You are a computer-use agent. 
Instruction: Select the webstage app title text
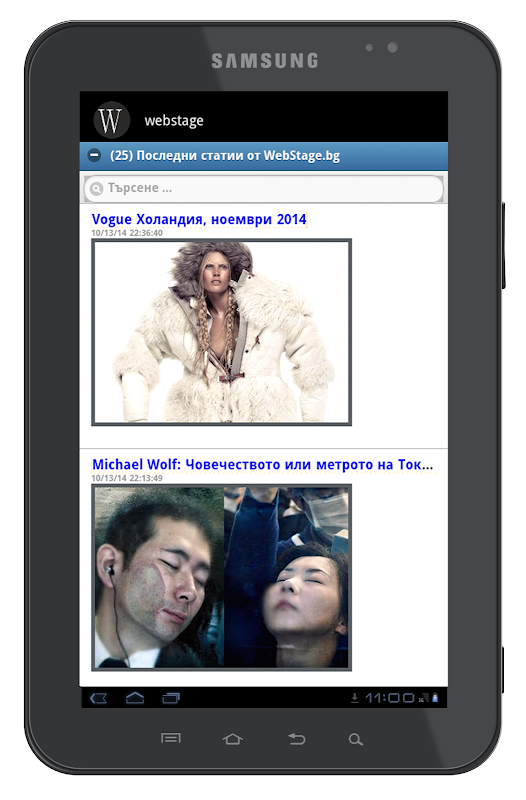[x=174, y=121]
